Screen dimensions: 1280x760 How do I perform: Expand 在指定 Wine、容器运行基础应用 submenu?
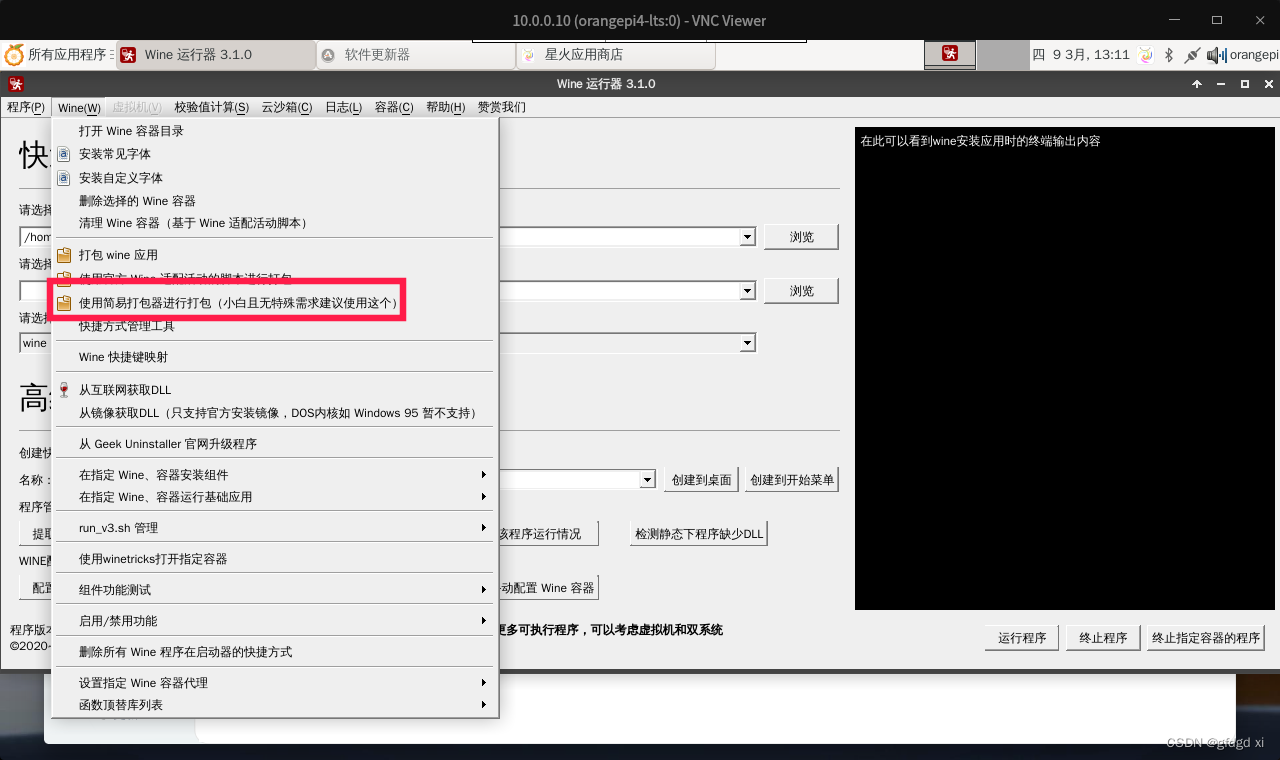tap(275, 497)
